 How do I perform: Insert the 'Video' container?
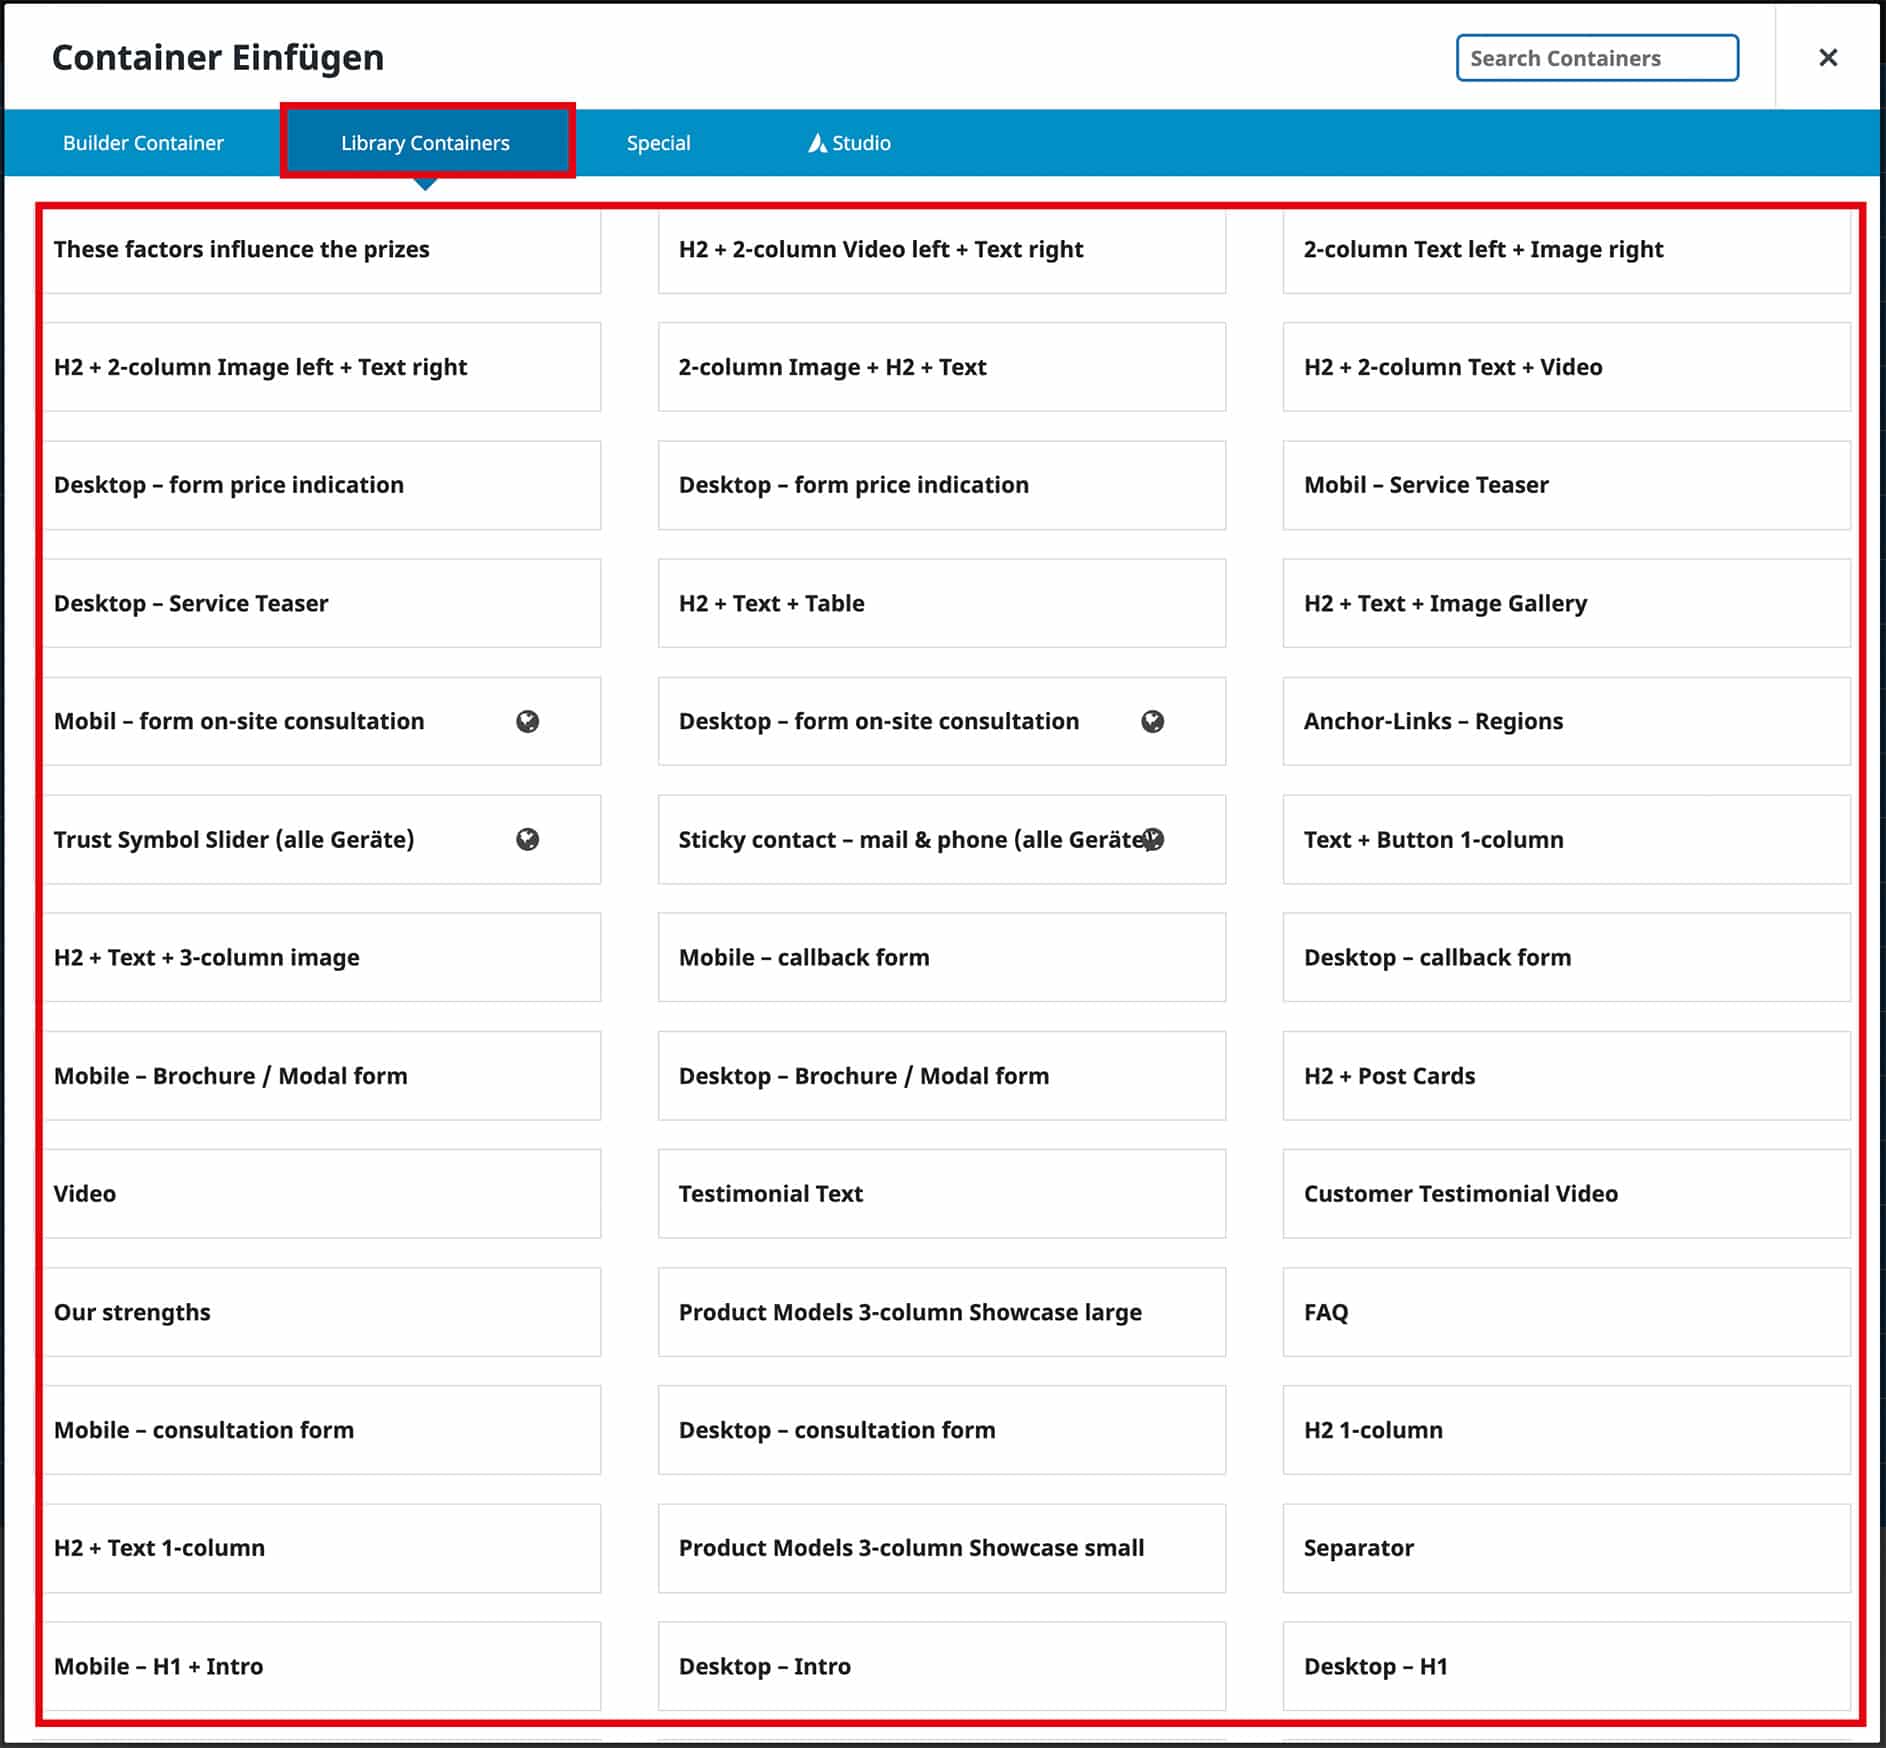point(321,1194)
